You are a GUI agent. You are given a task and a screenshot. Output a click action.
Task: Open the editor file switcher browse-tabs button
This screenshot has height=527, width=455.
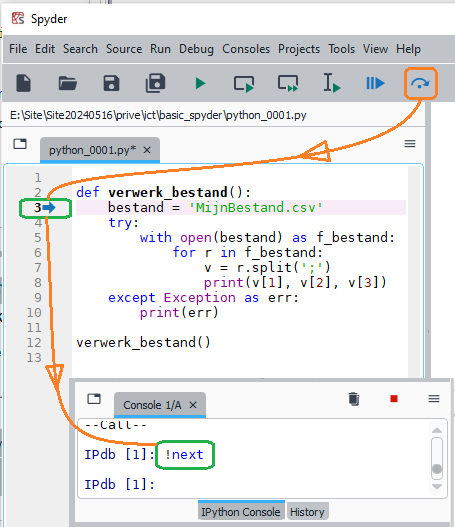click(20, 144)
